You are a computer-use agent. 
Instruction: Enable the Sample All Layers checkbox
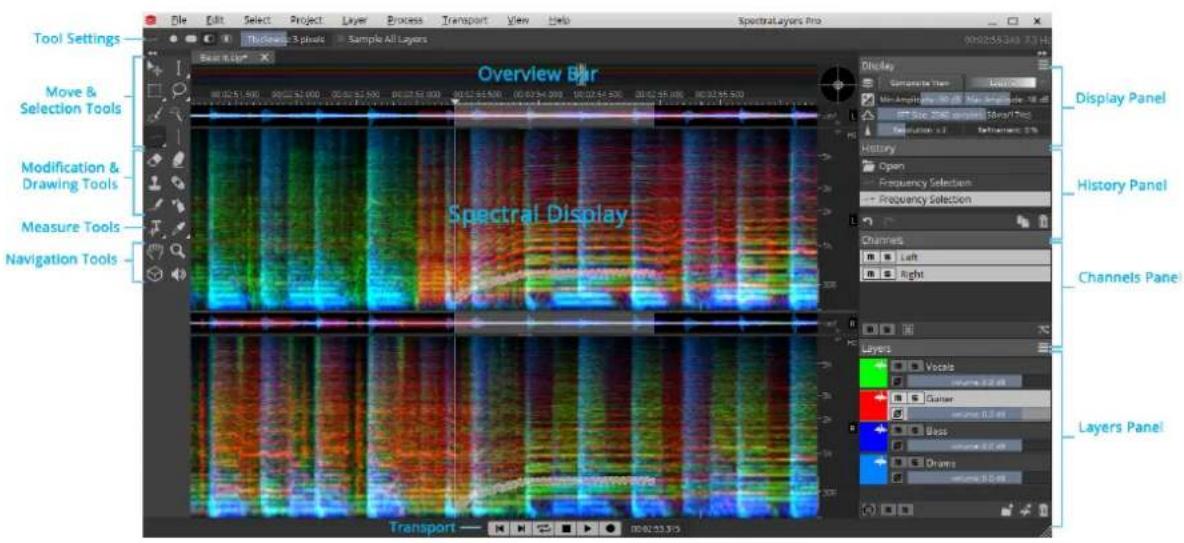point(340,39)
